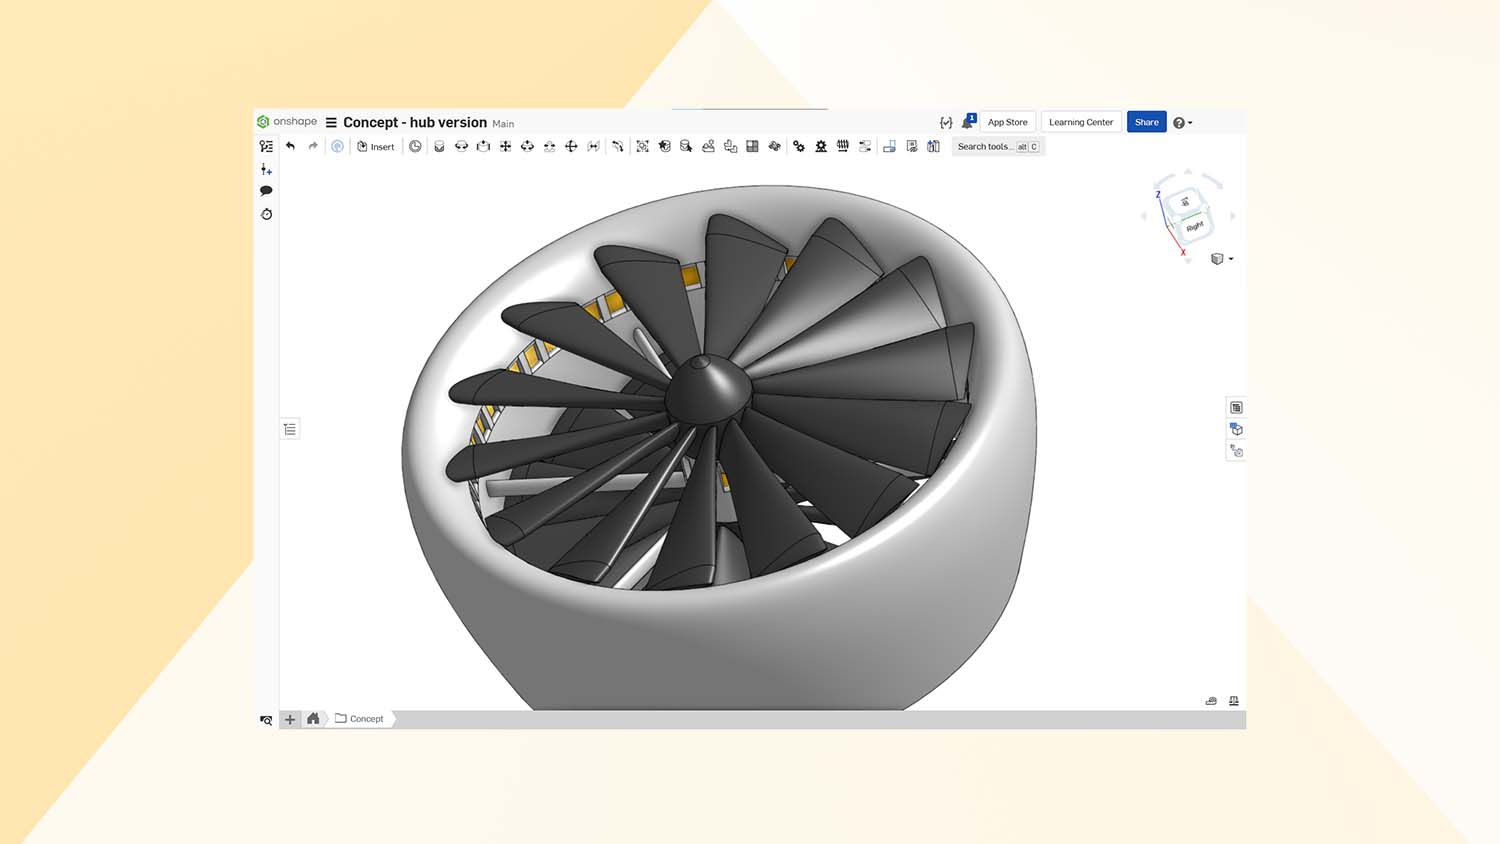The image size is (1500, 844).
Task: Open the Help dropdown menu
Action: [1182, 123]
